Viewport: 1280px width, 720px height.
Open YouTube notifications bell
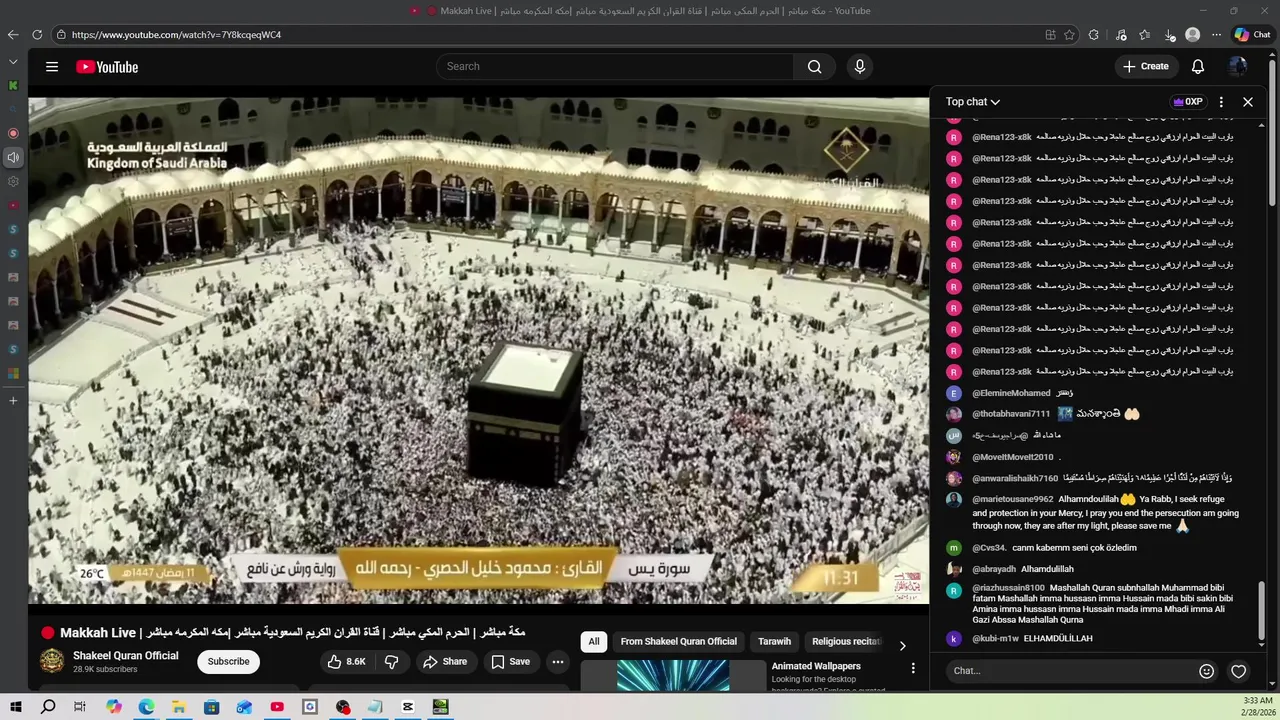[x=1197, y=67]
